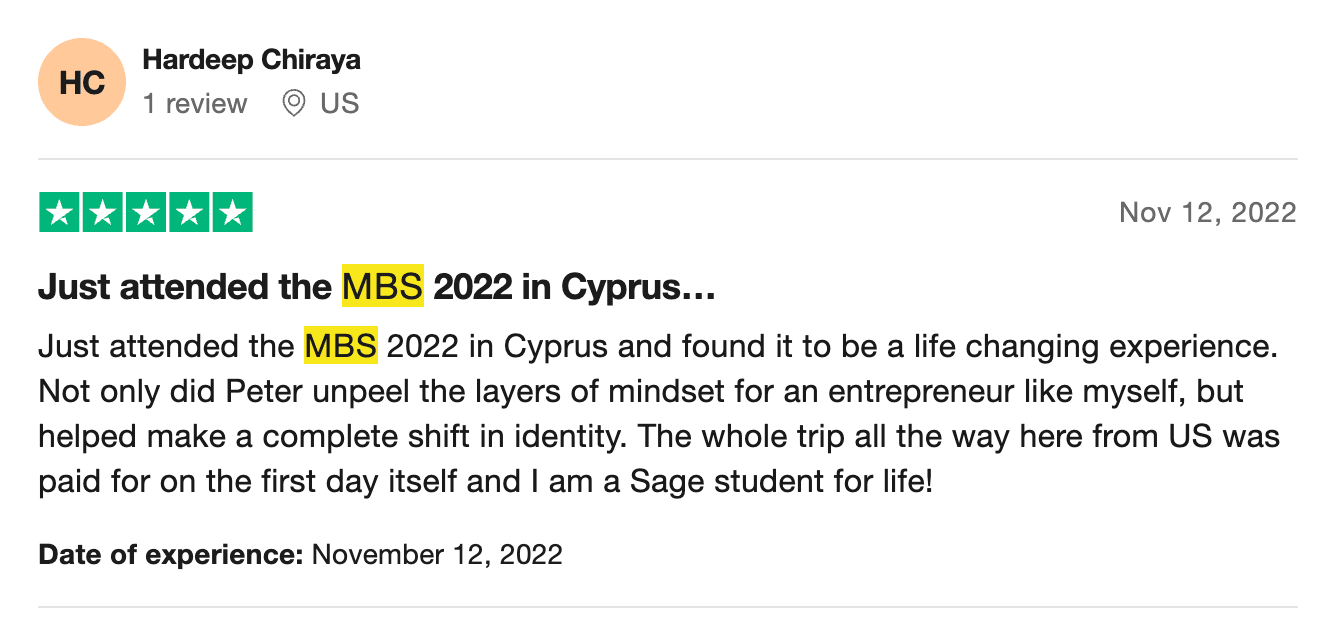1340x624 pixels.
Task: Click the highlighted MBS in the review title
Action: [382, 288]
